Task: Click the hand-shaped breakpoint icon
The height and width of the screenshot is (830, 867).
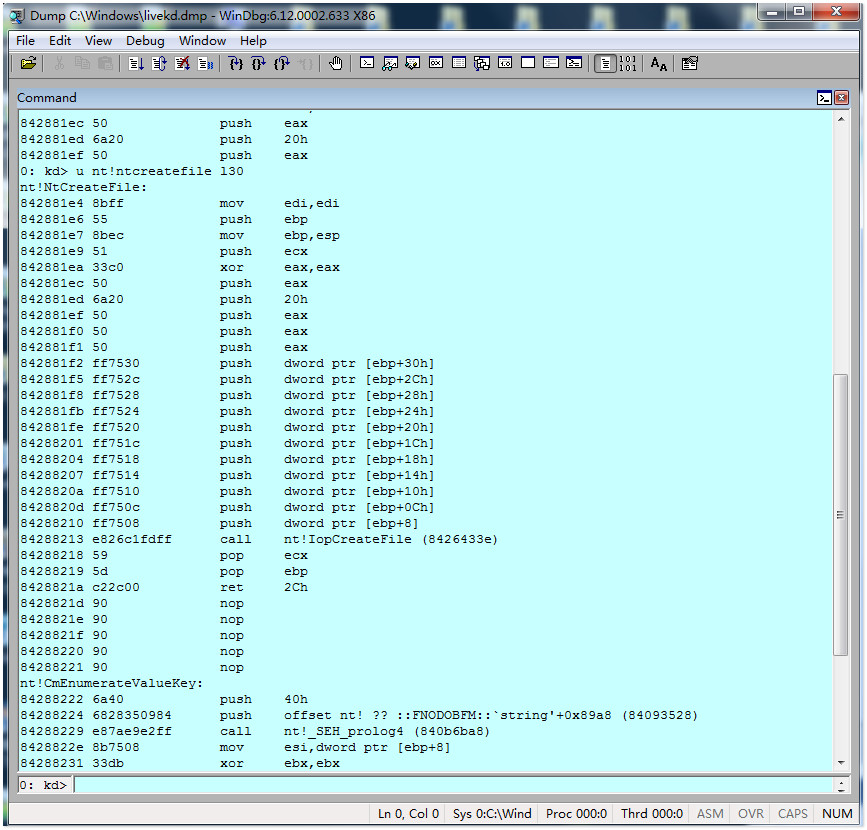Action: (x=335, y=63)
